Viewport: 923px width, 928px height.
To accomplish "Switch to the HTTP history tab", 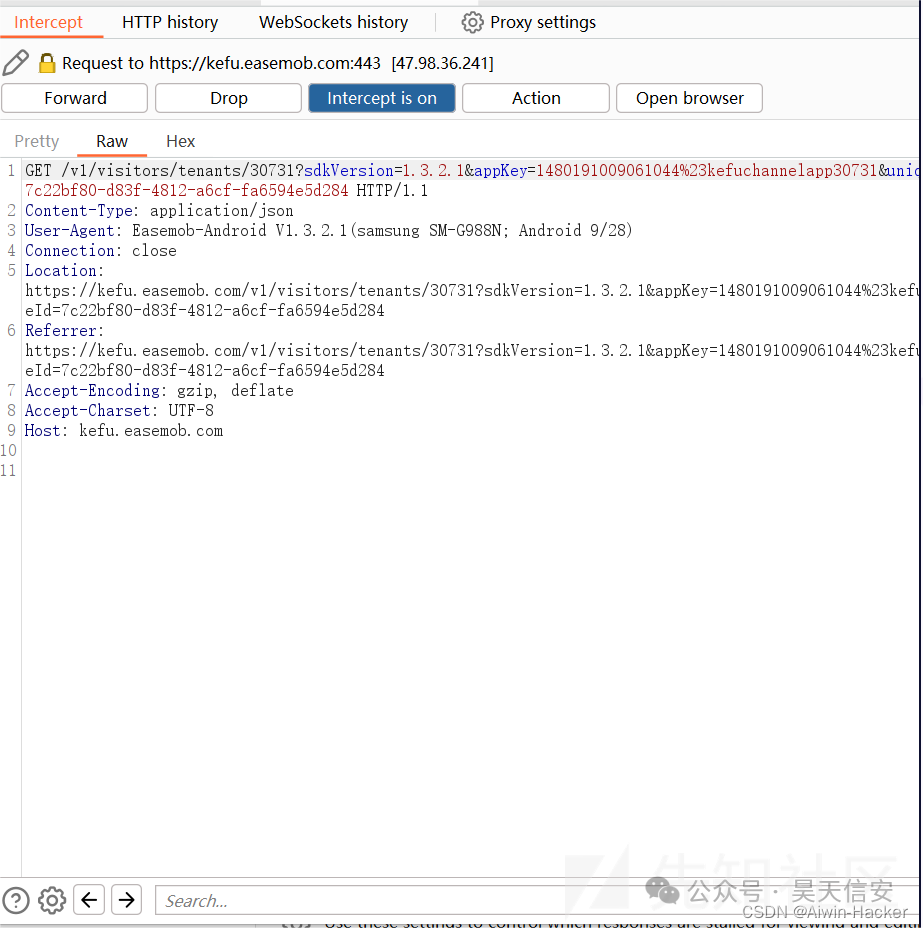I will click(170, 22).
